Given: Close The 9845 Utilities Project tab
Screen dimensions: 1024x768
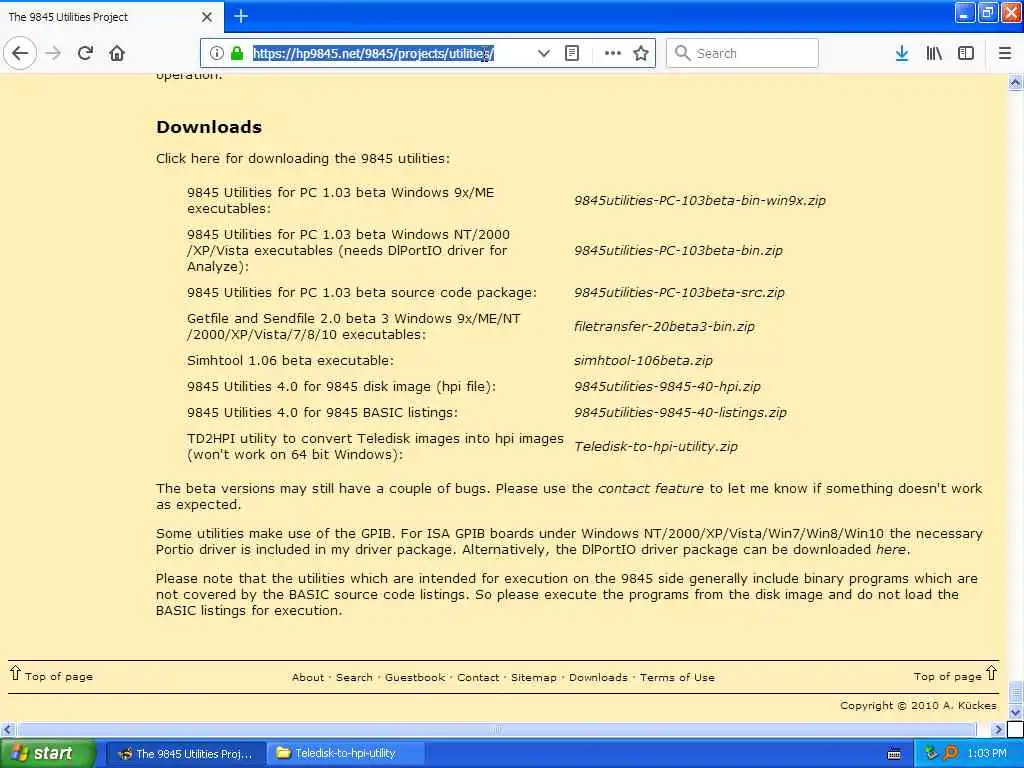Looking at the screenshot, I should coord(207,17).
